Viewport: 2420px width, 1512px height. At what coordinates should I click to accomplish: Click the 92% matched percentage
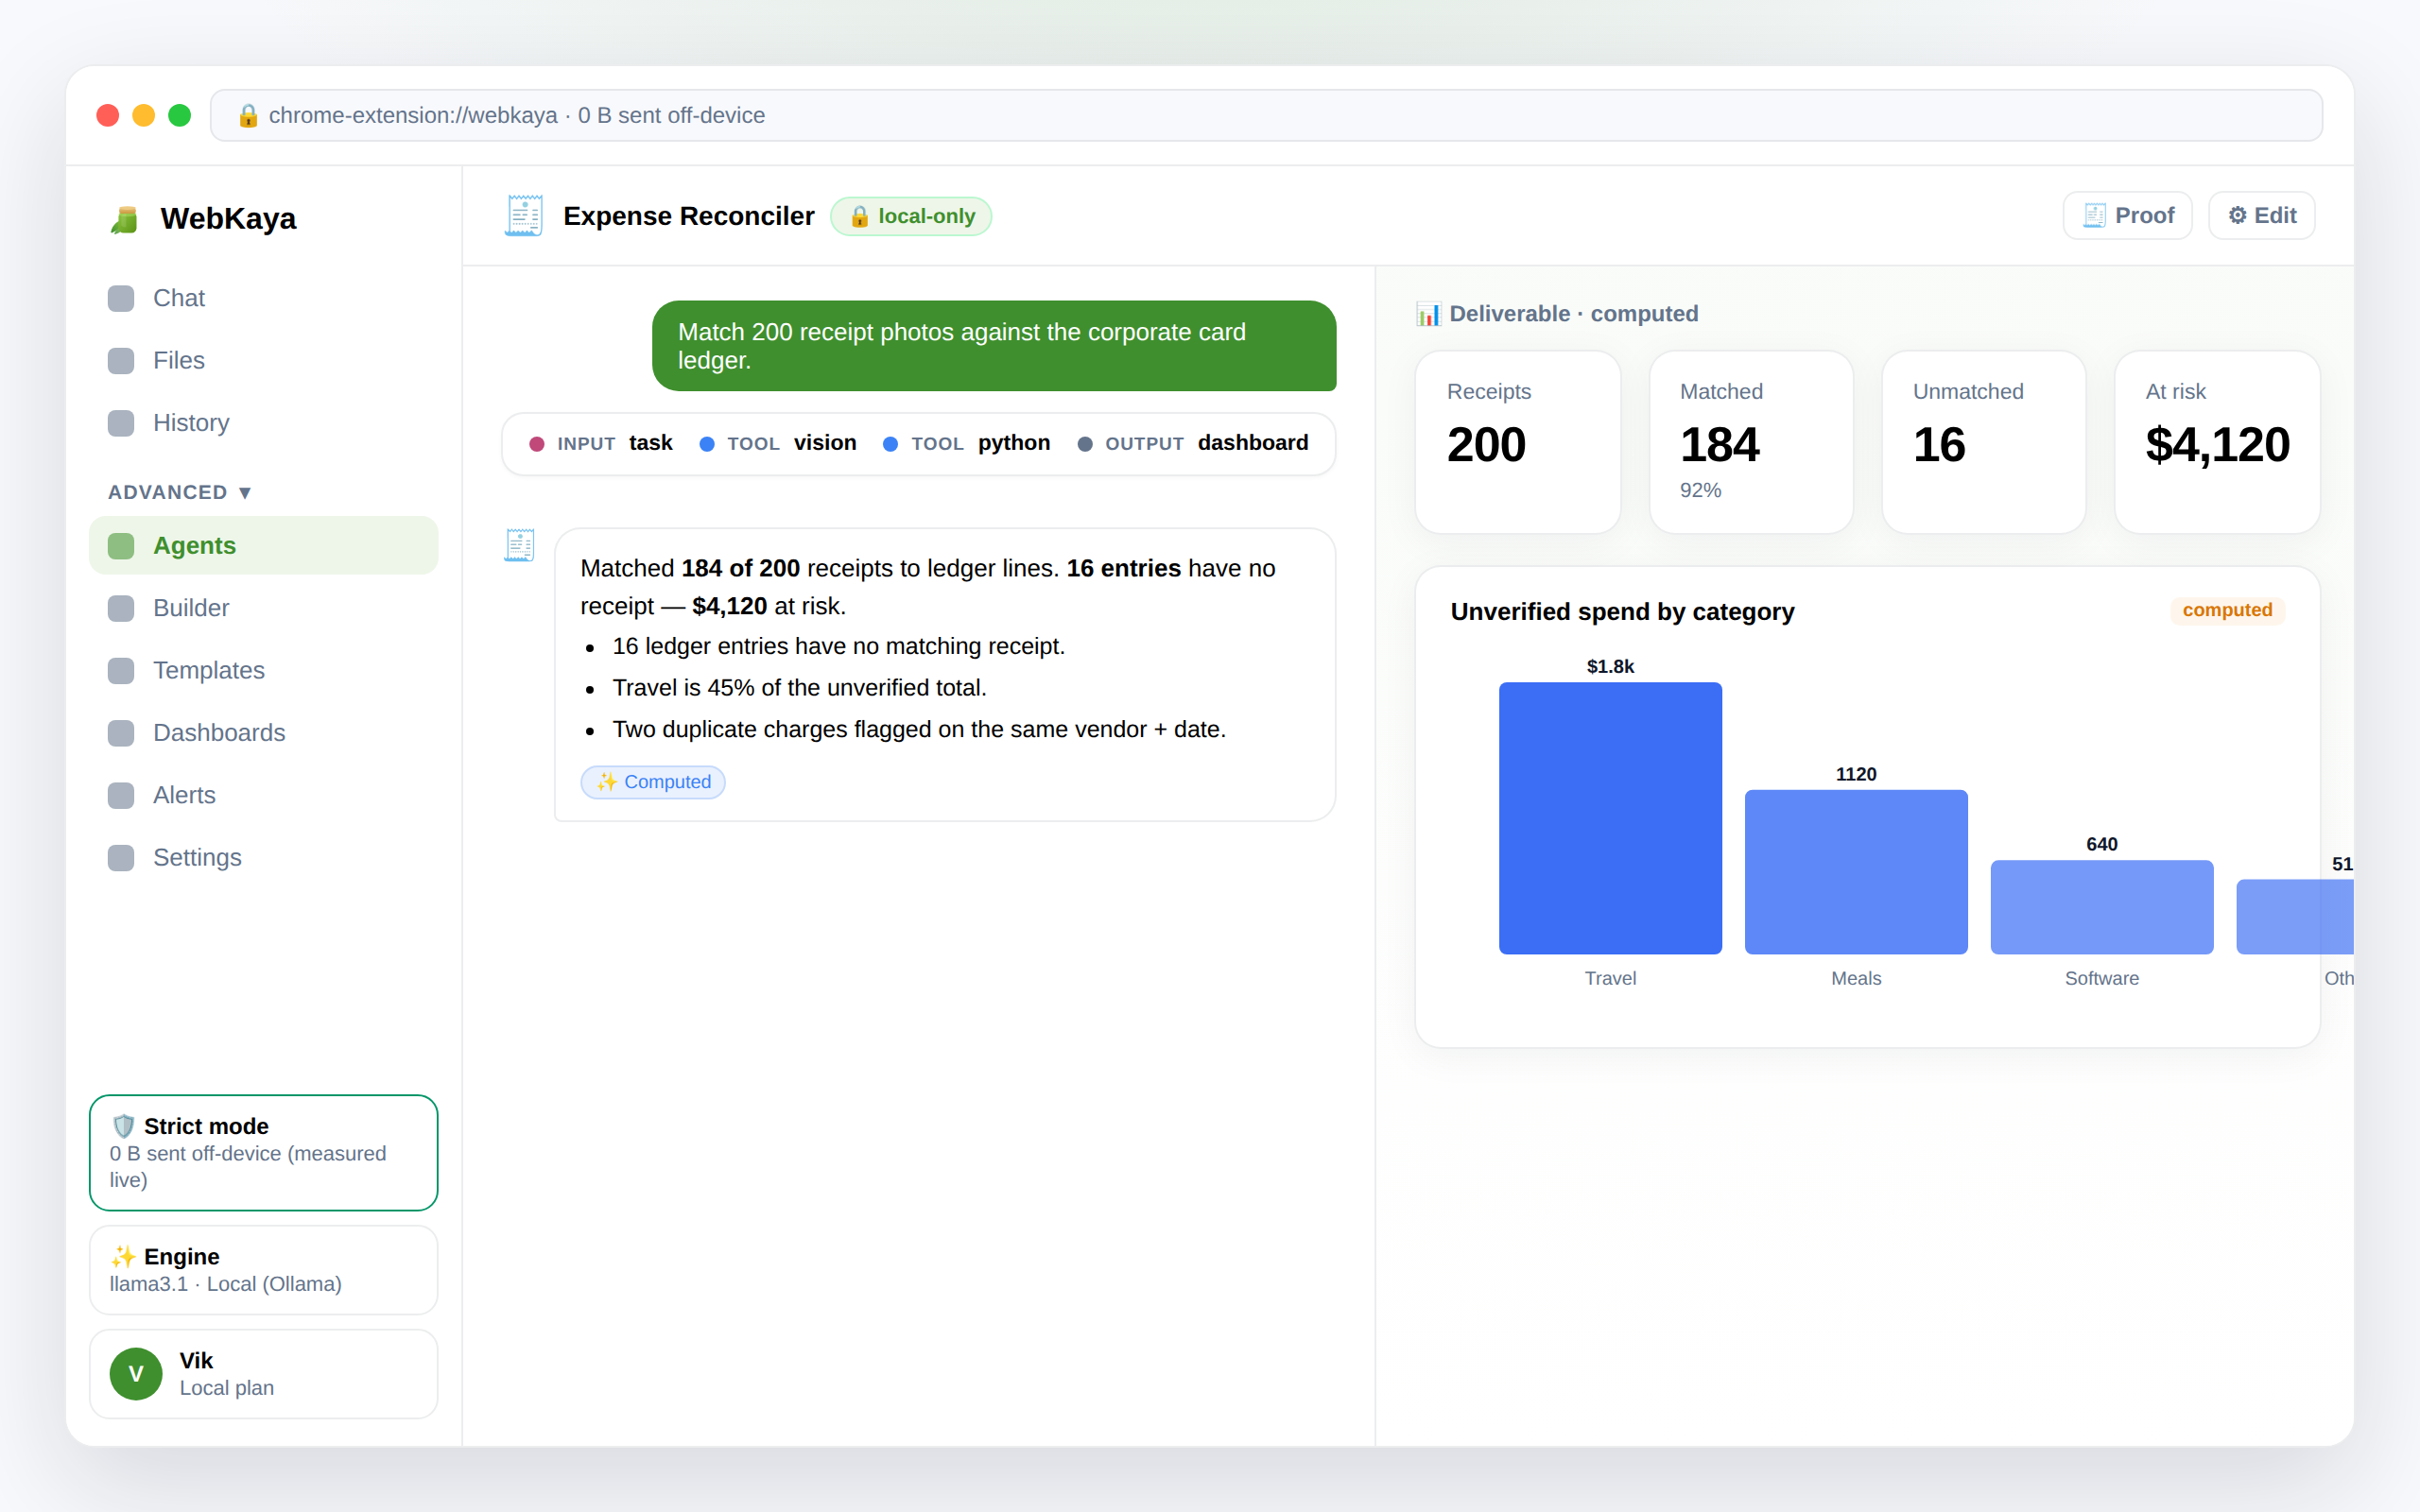click(1700, 490)
